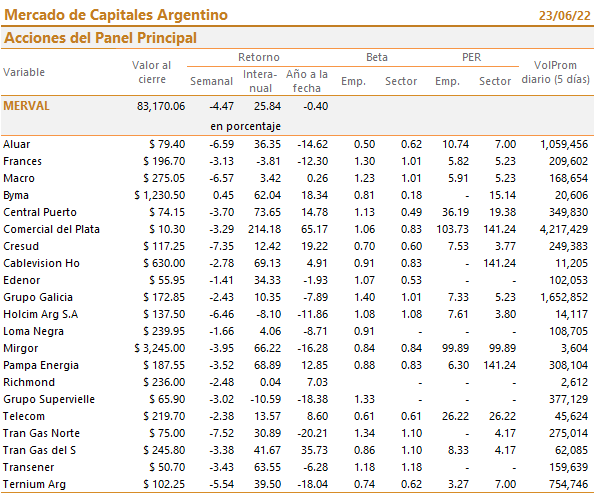Click Comercial del Plata volume 4,217,429
This screenshot has height=493, width=594.
click(x=564, y=229)
